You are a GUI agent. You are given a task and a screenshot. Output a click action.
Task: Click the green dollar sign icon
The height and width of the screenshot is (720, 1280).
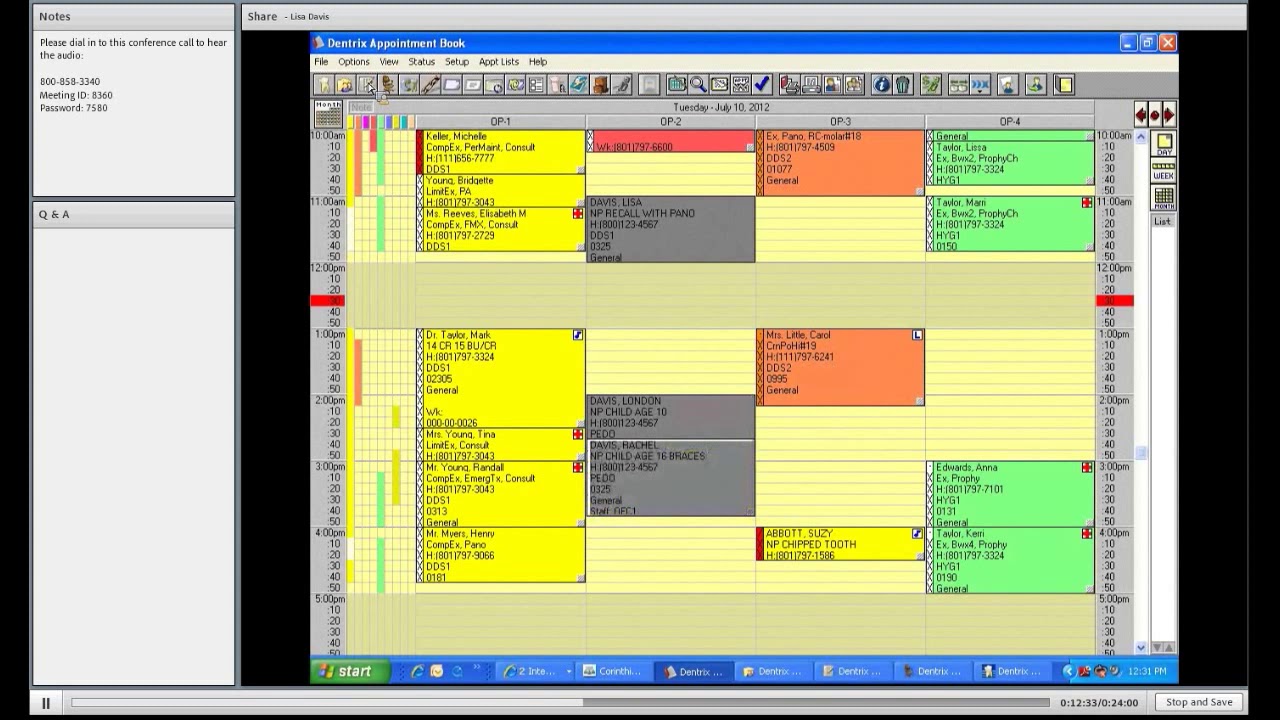[931, 85]
